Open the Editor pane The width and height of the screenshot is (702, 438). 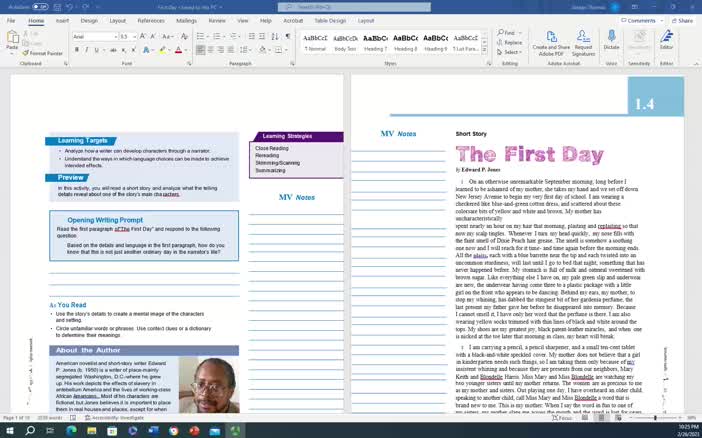(x=667, y=41)
